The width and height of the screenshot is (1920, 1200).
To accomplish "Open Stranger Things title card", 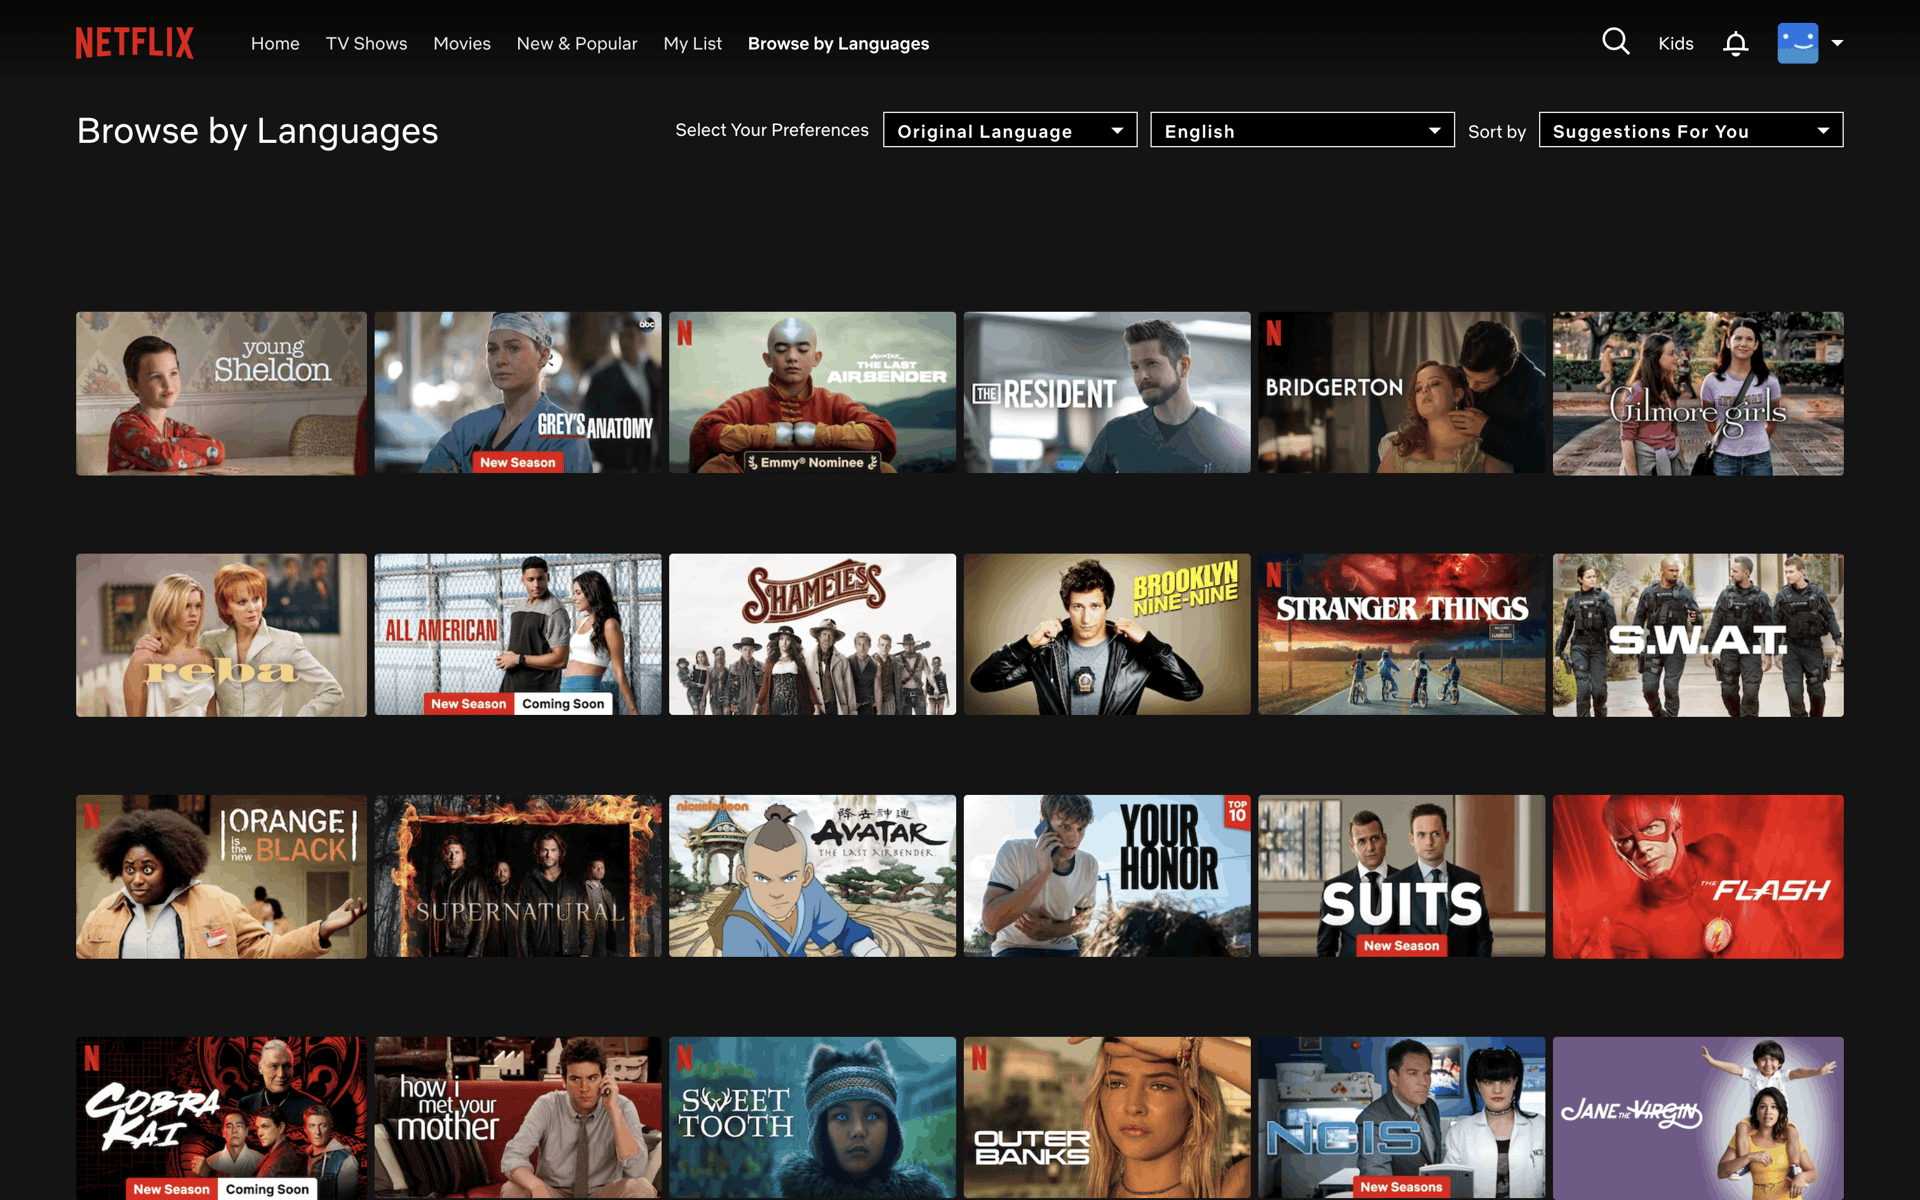I will (x=1401, y=635).
